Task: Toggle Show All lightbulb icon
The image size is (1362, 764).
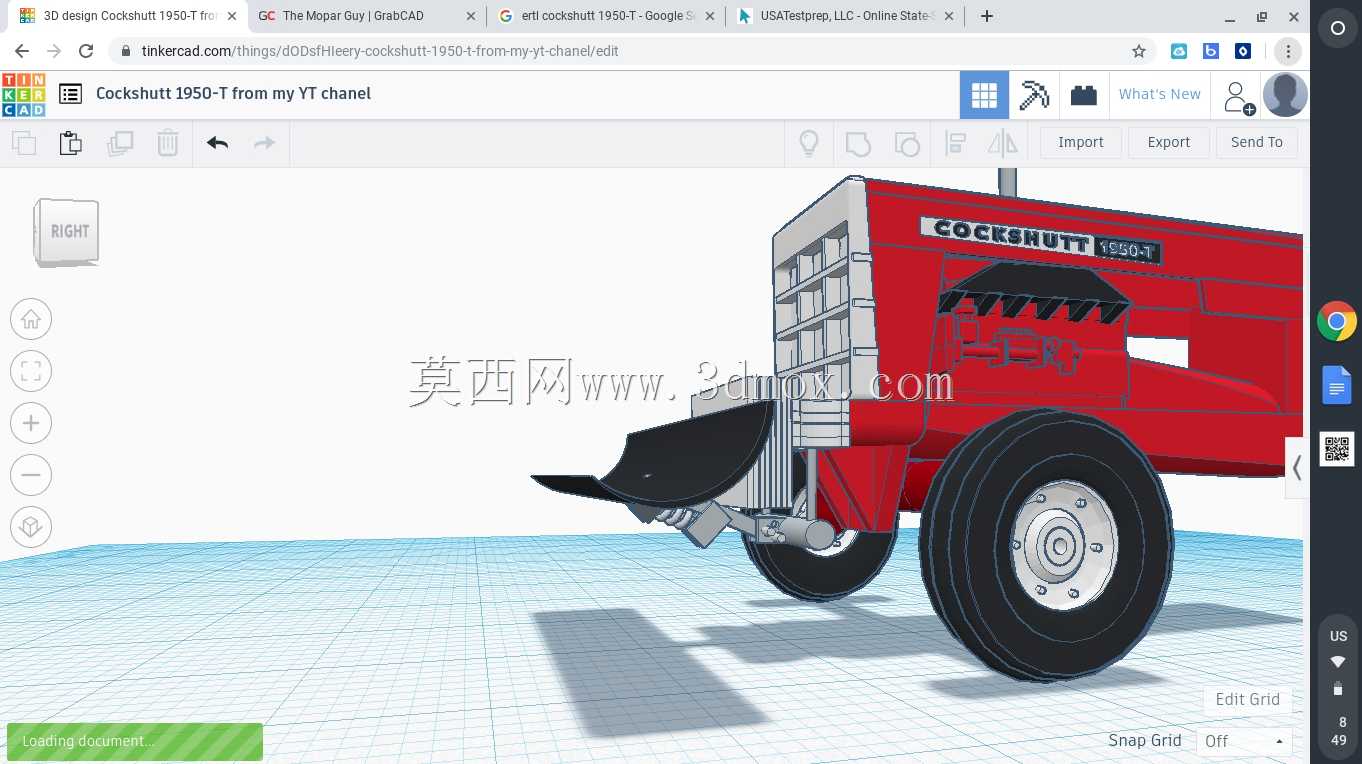Action: [x=809, y=143]
